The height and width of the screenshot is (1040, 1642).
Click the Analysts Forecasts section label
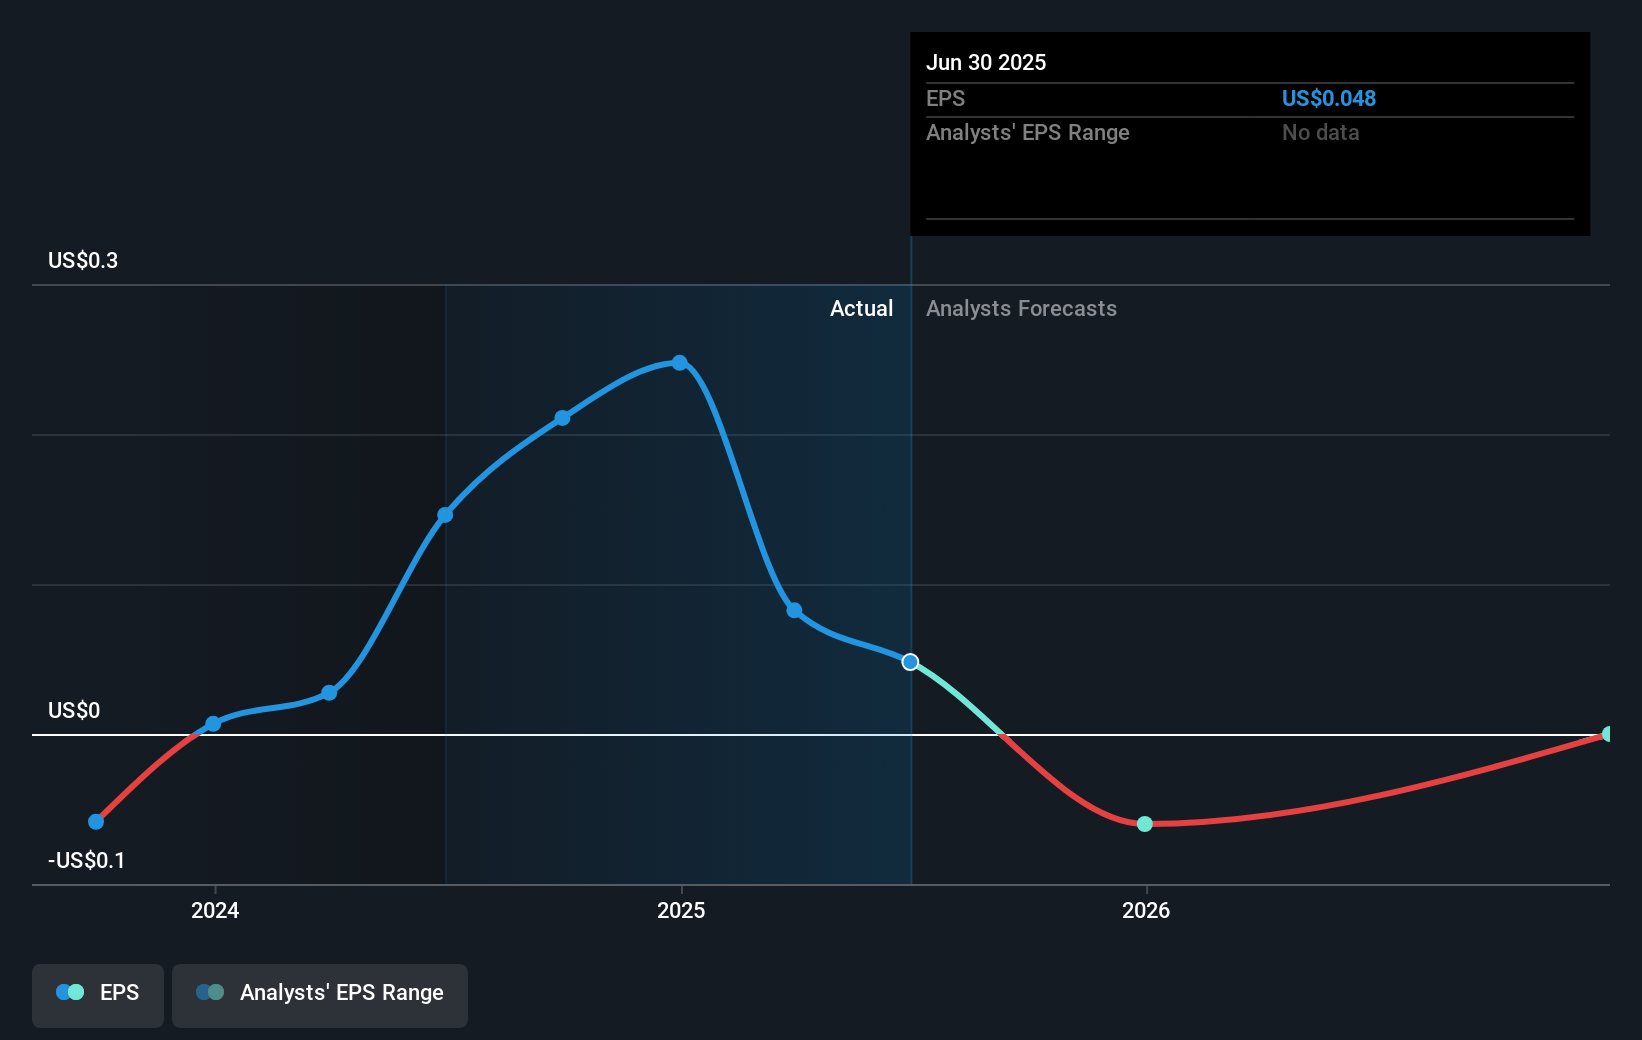pos(1021,309)
